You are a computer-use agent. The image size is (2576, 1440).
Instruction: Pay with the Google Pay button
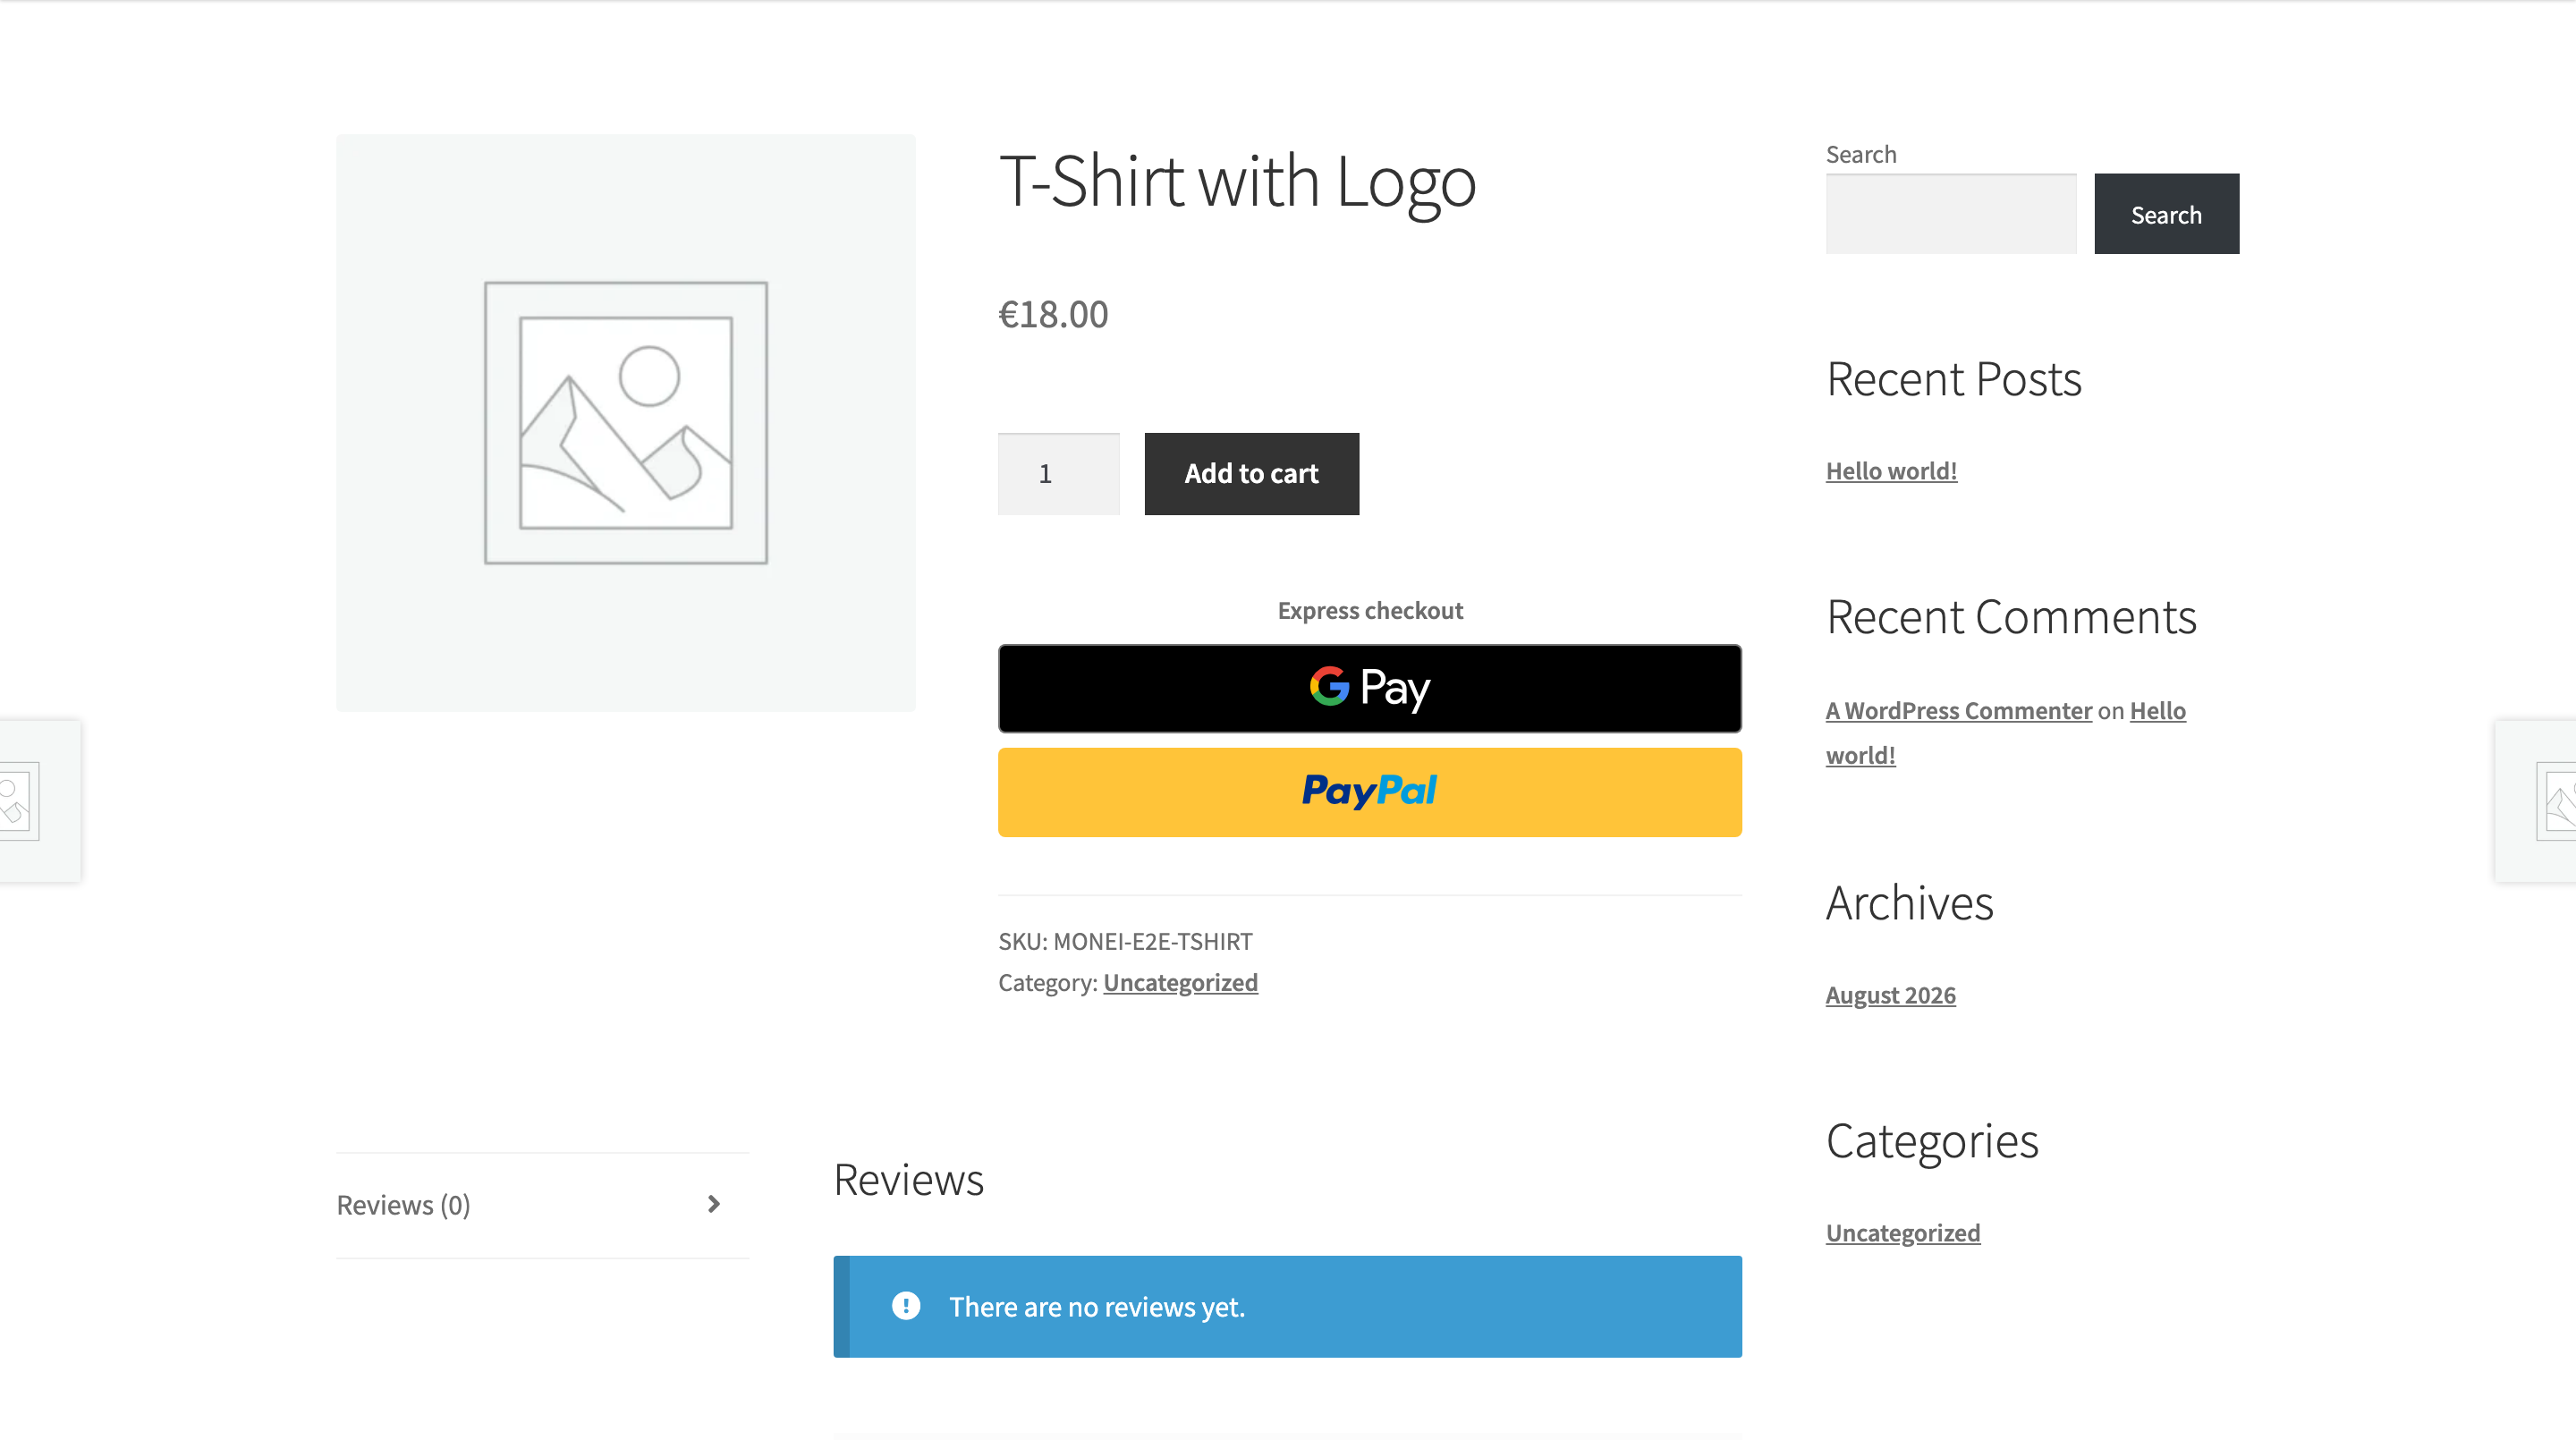[1369, 688]
